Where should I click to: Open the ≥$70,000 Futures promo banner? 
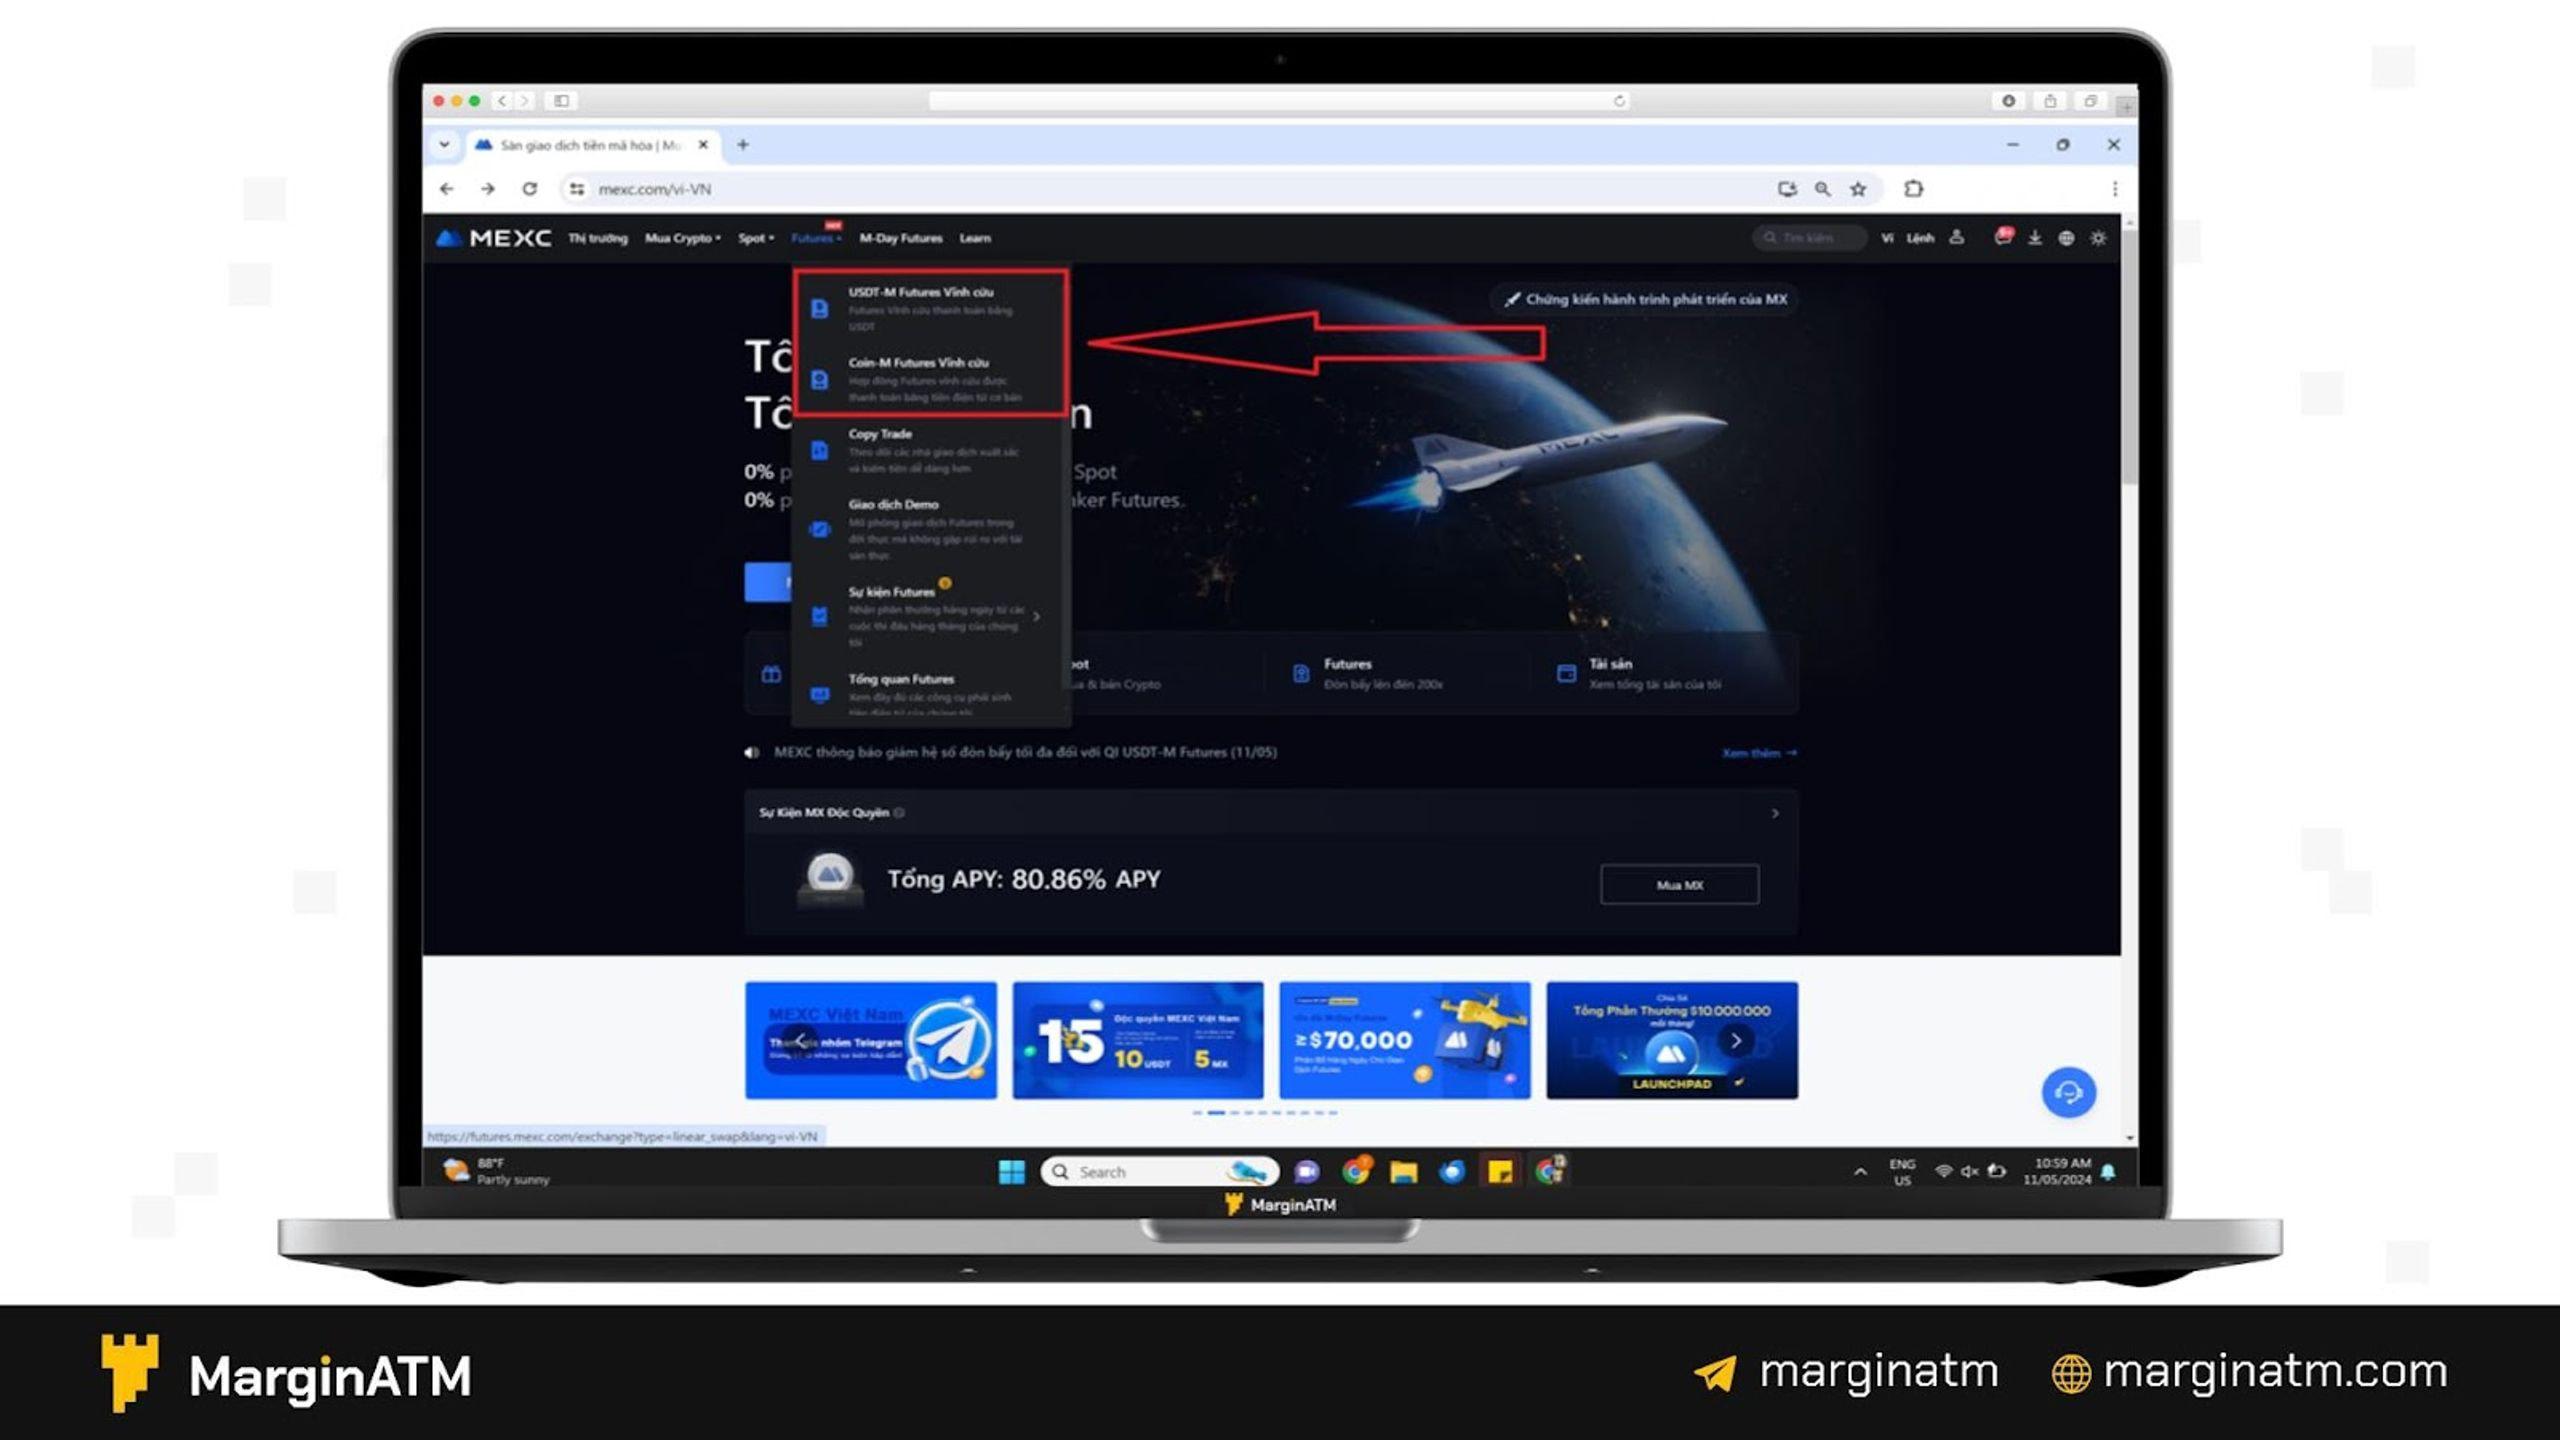point(1405,1040)
